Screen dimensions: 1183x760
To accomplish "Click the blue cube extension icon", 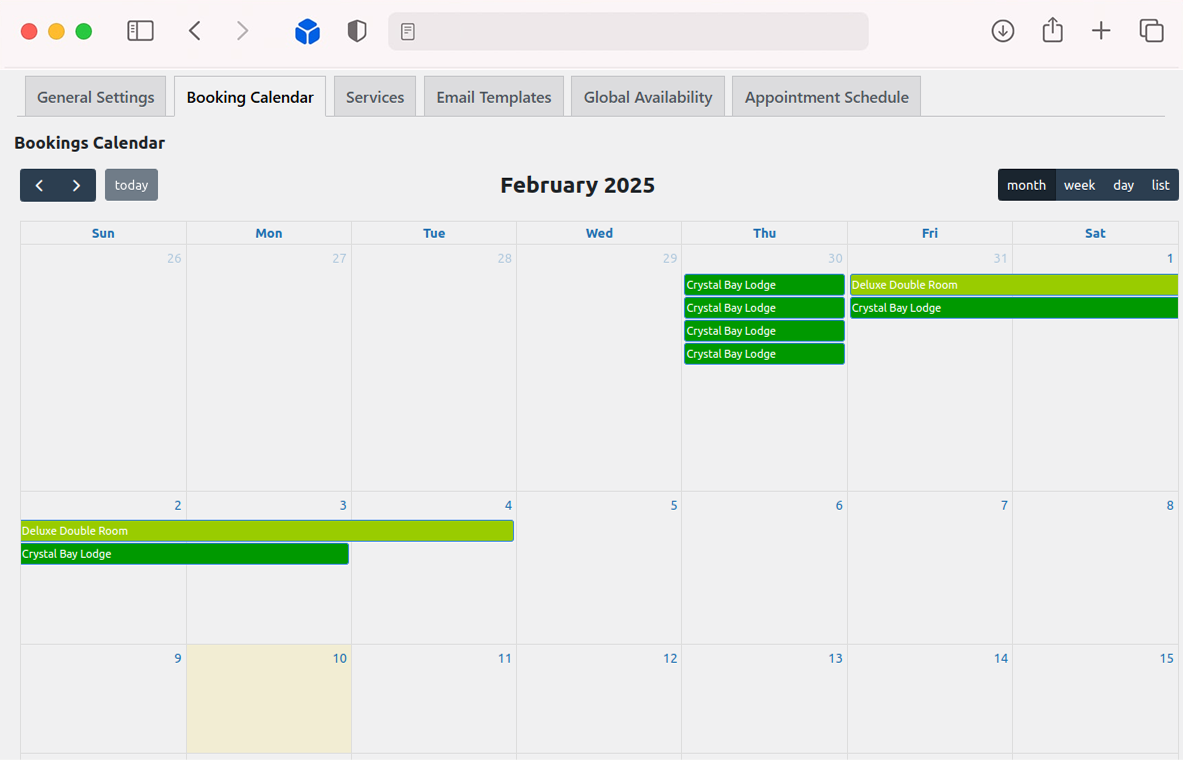I will 307,32.
